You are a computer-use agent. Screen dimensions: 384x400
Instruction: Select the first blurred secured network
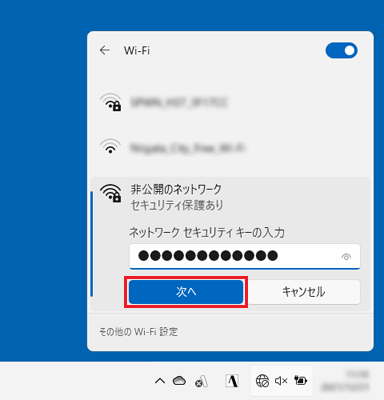(x=230, y=102)
